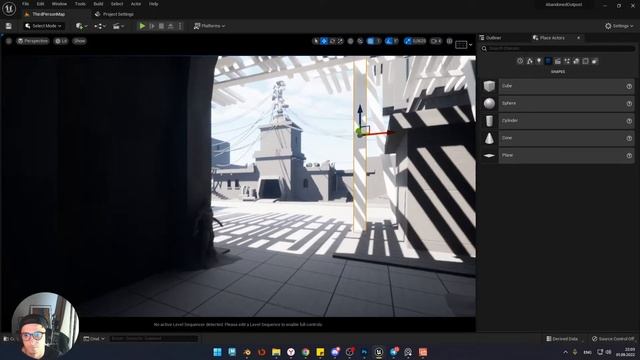640x360 pixels.
Task: Open the Help menu
Action: coord(153,4)
